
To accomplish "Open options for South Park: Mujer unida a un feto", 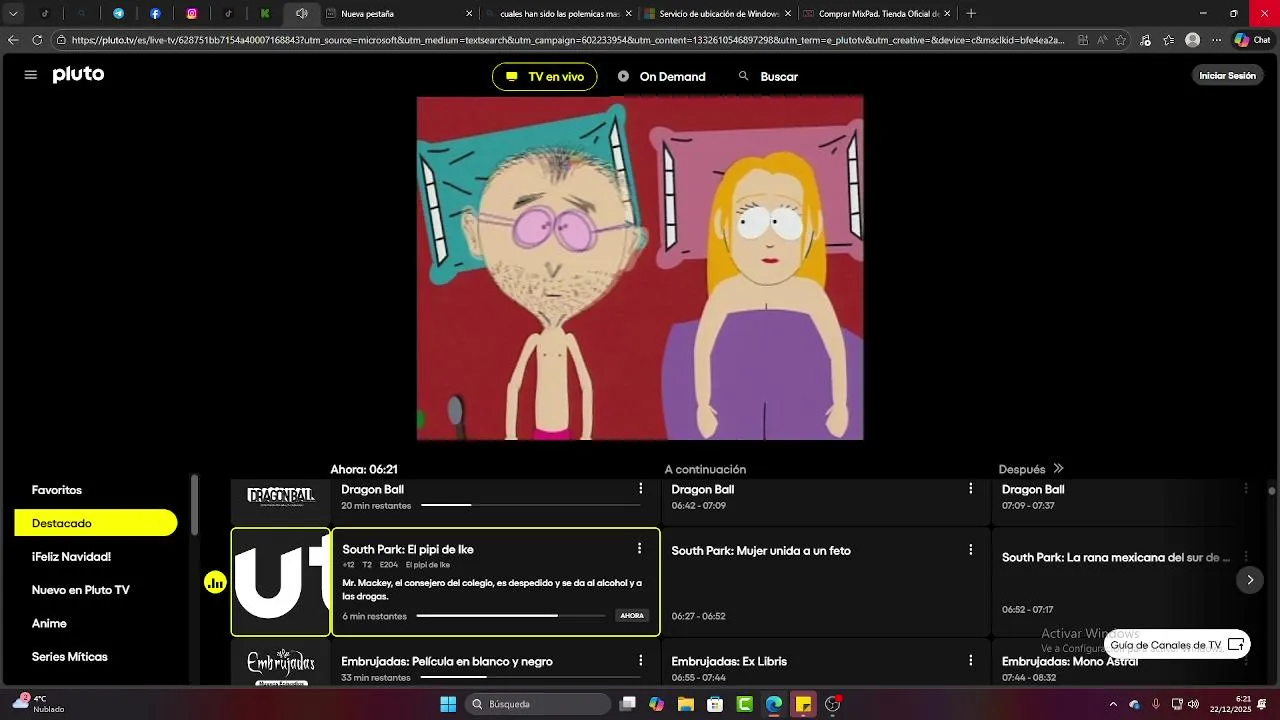I will (970, 550).
